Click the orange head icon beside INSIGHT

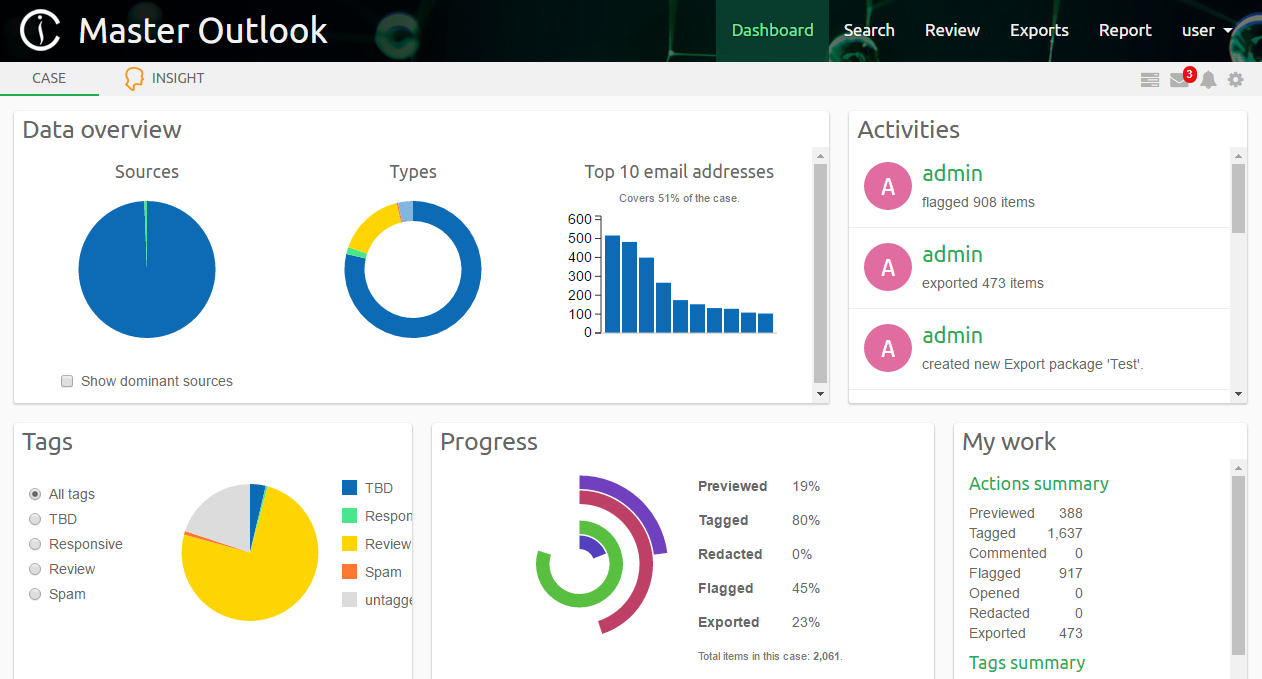[x=132, y=78]
